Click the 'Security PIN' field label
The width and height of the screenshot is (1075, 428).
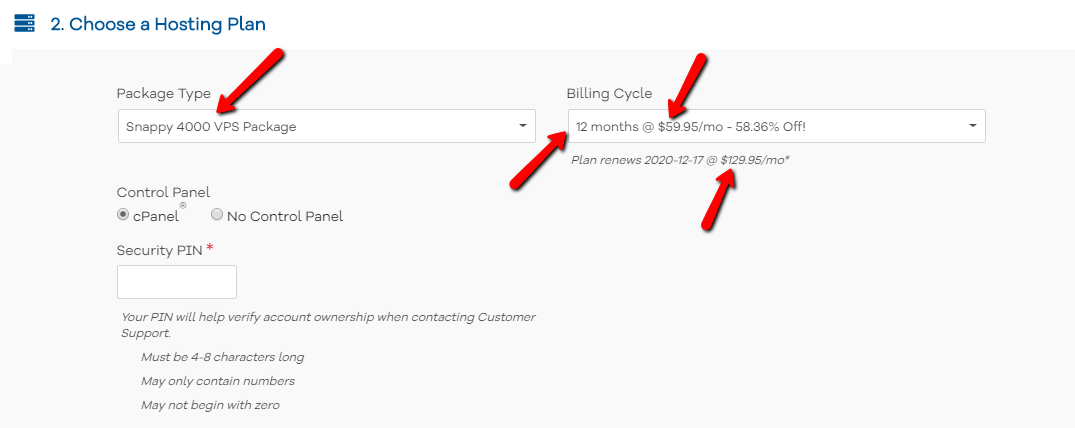pos(160,250)
